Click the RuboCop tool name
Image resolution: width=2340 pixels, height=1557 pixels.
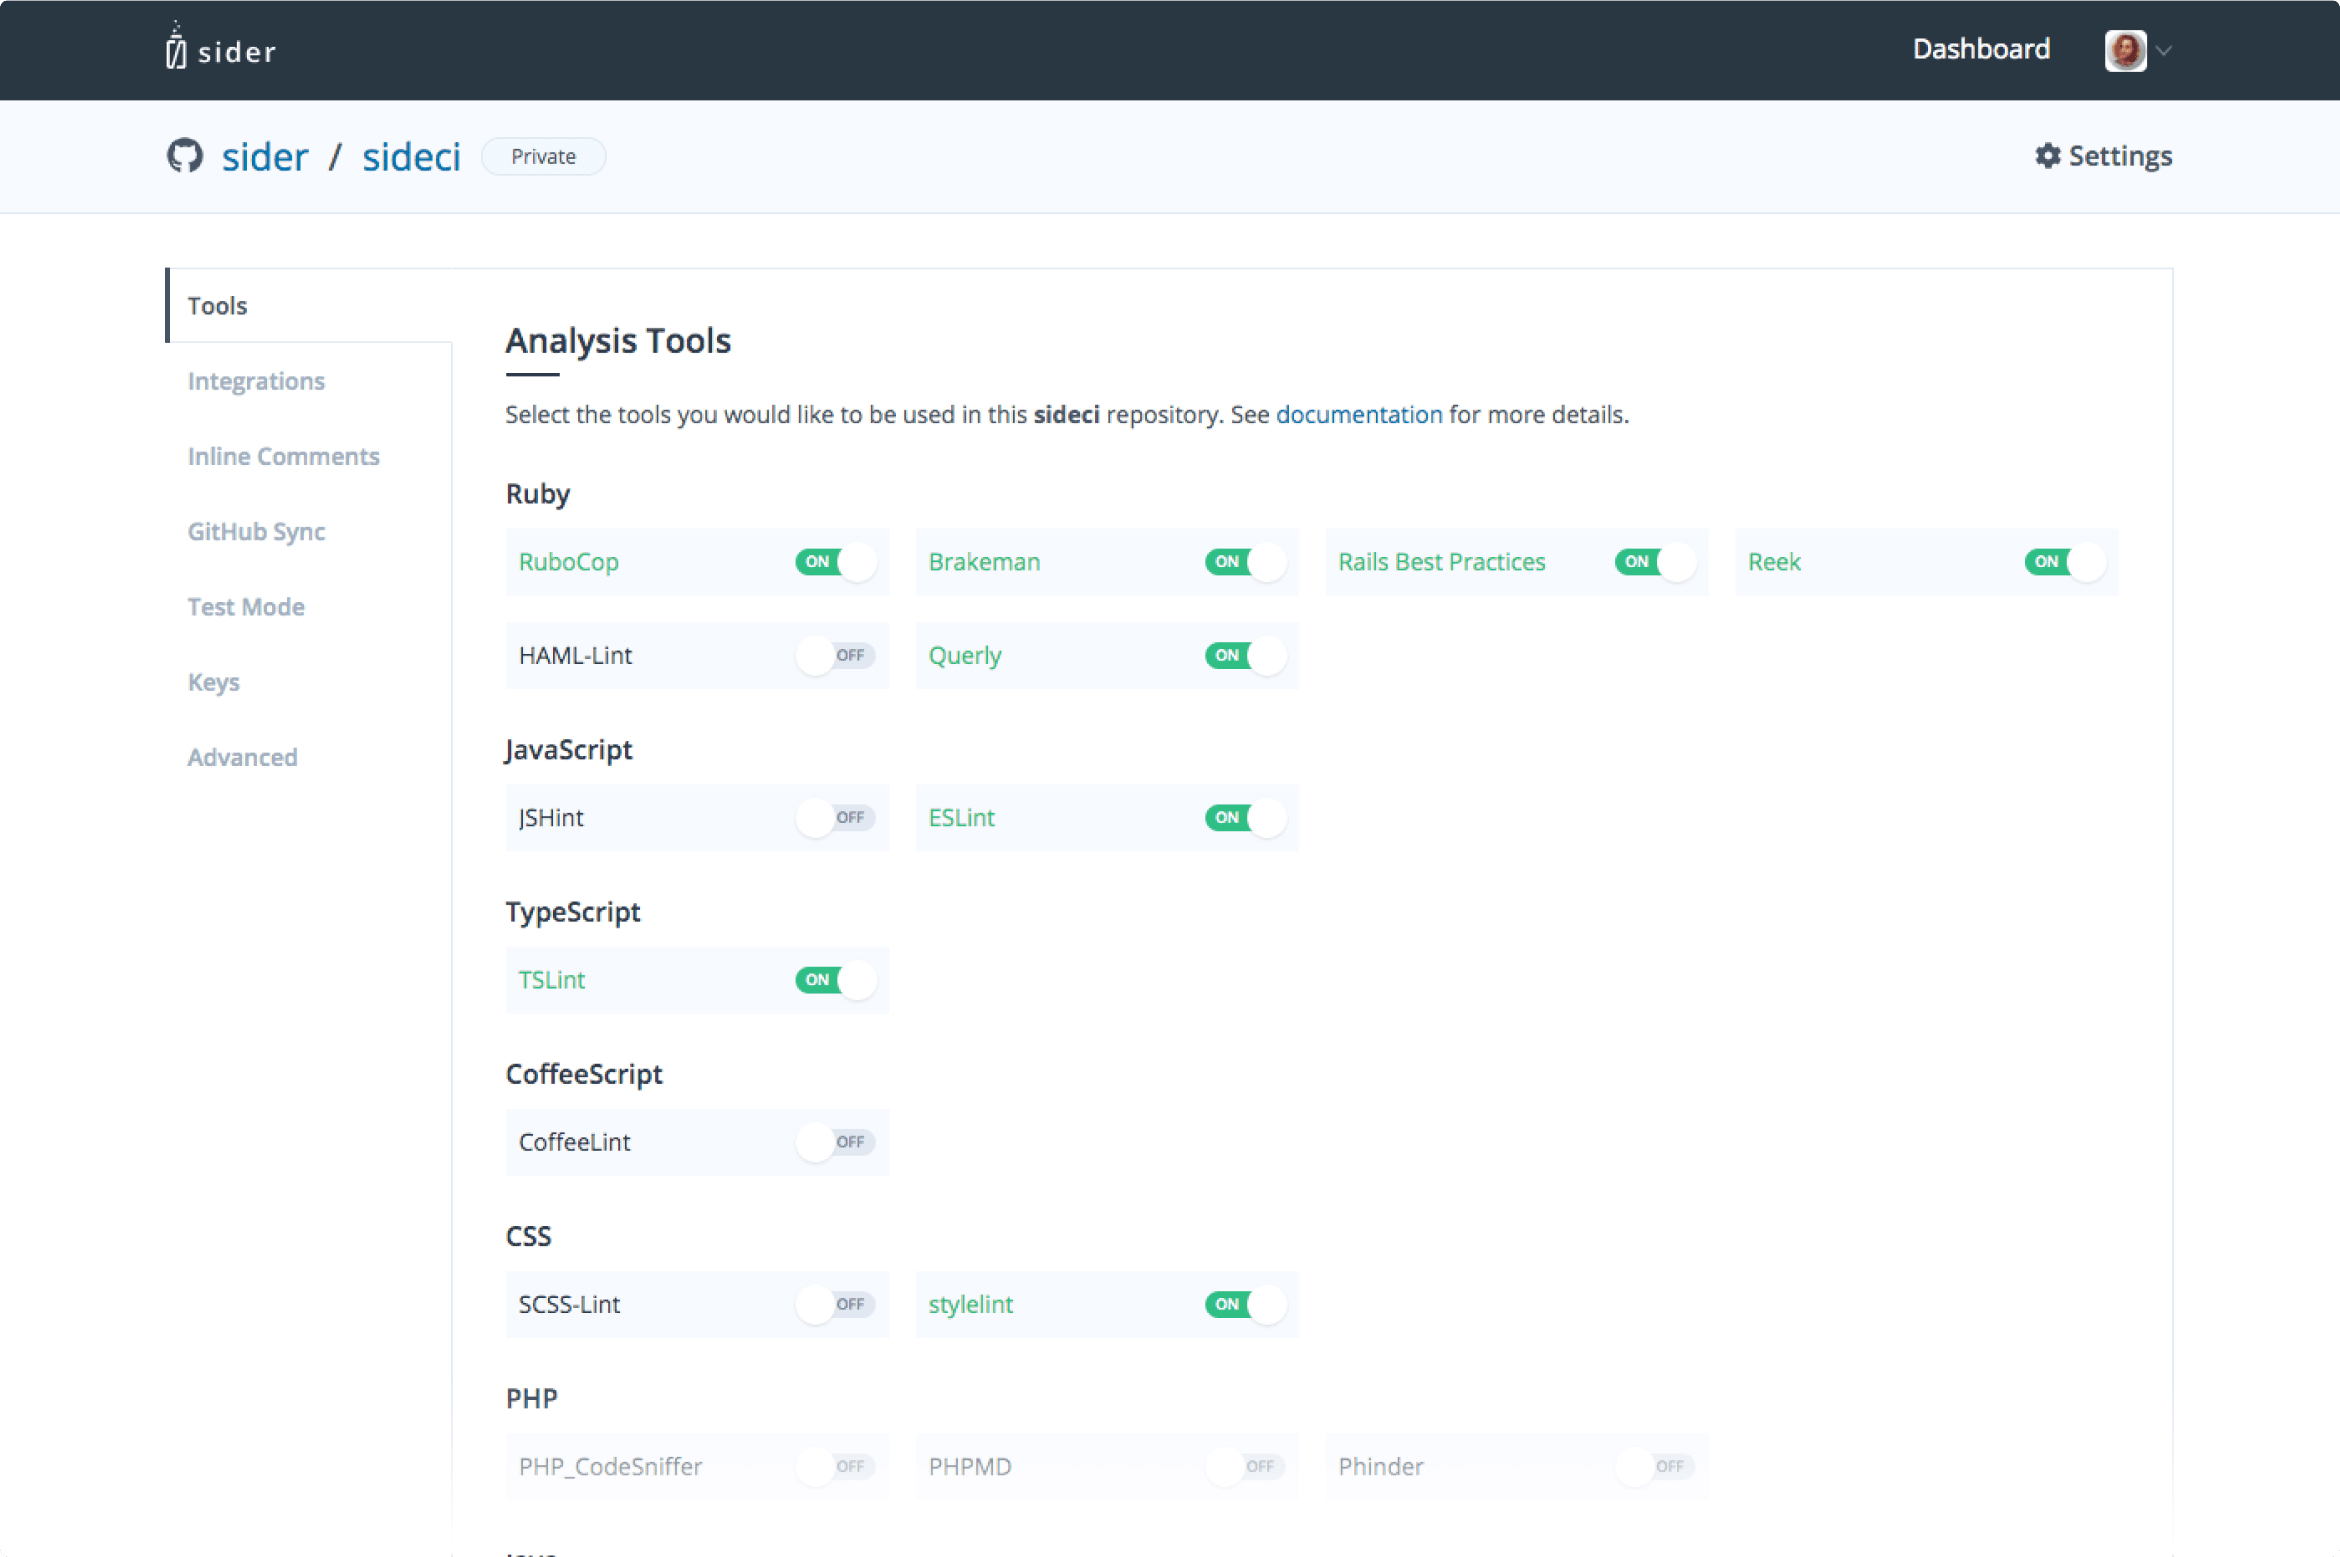click(569, 562)
